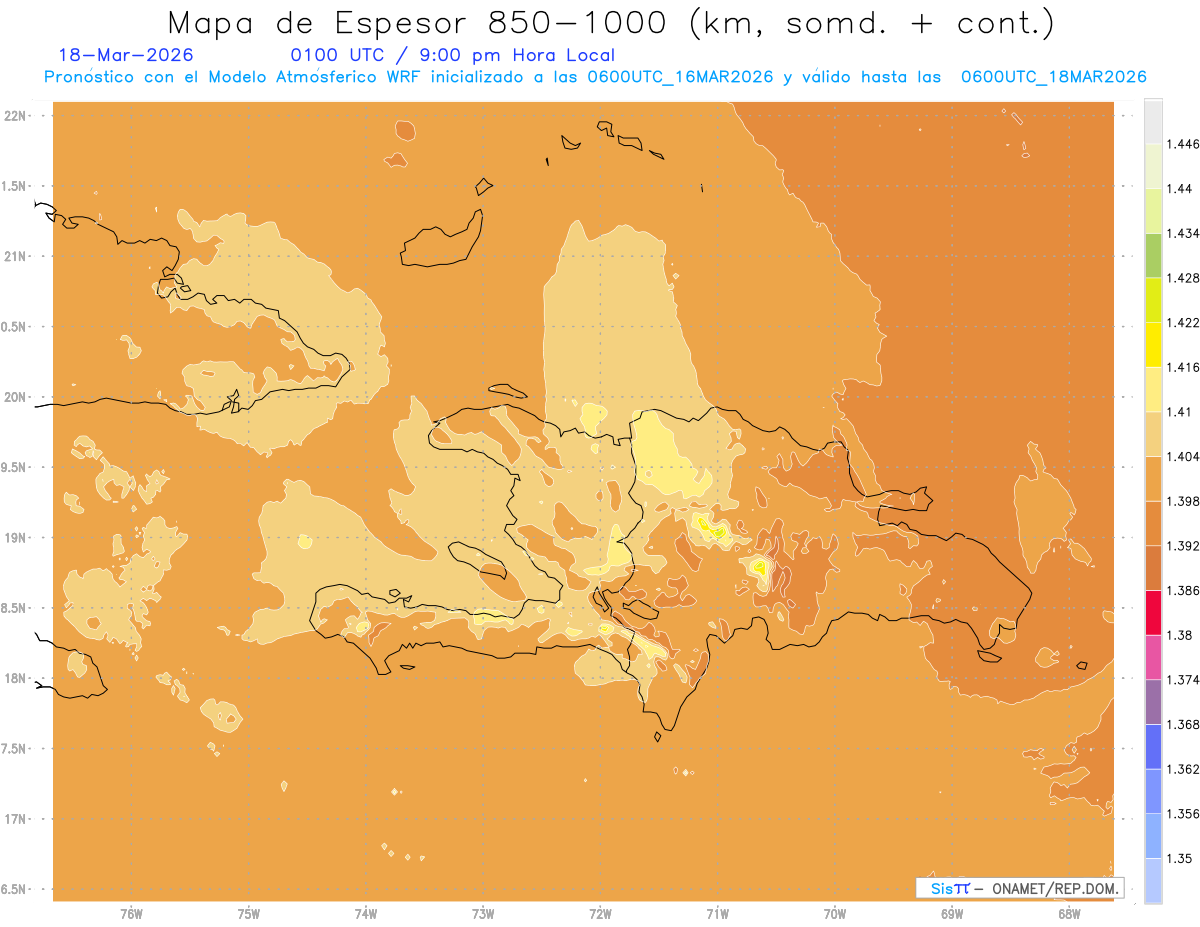The width and height of the screenshot is (1200, 927).
Task: Click the legend value '1.434'
Action: [1184, 233]
